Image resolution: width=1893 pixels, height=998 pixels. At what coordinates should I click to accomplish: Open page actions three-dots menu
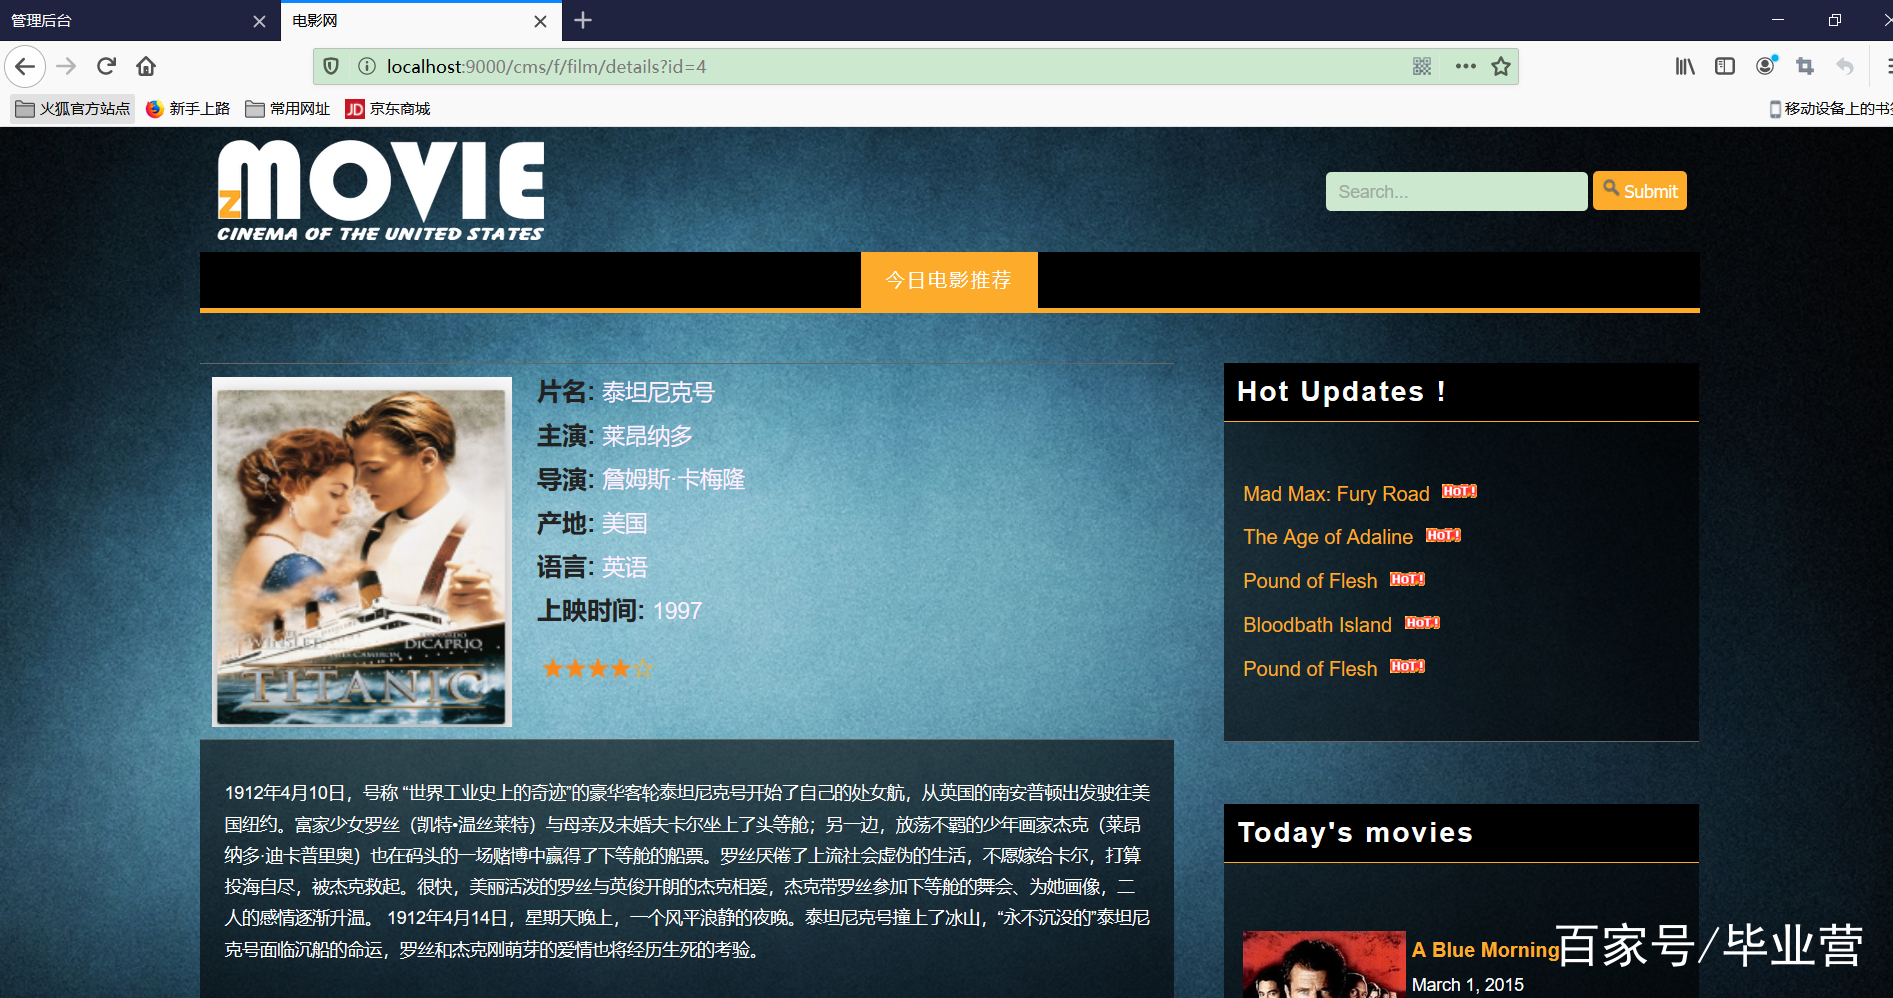(1465, 67)
